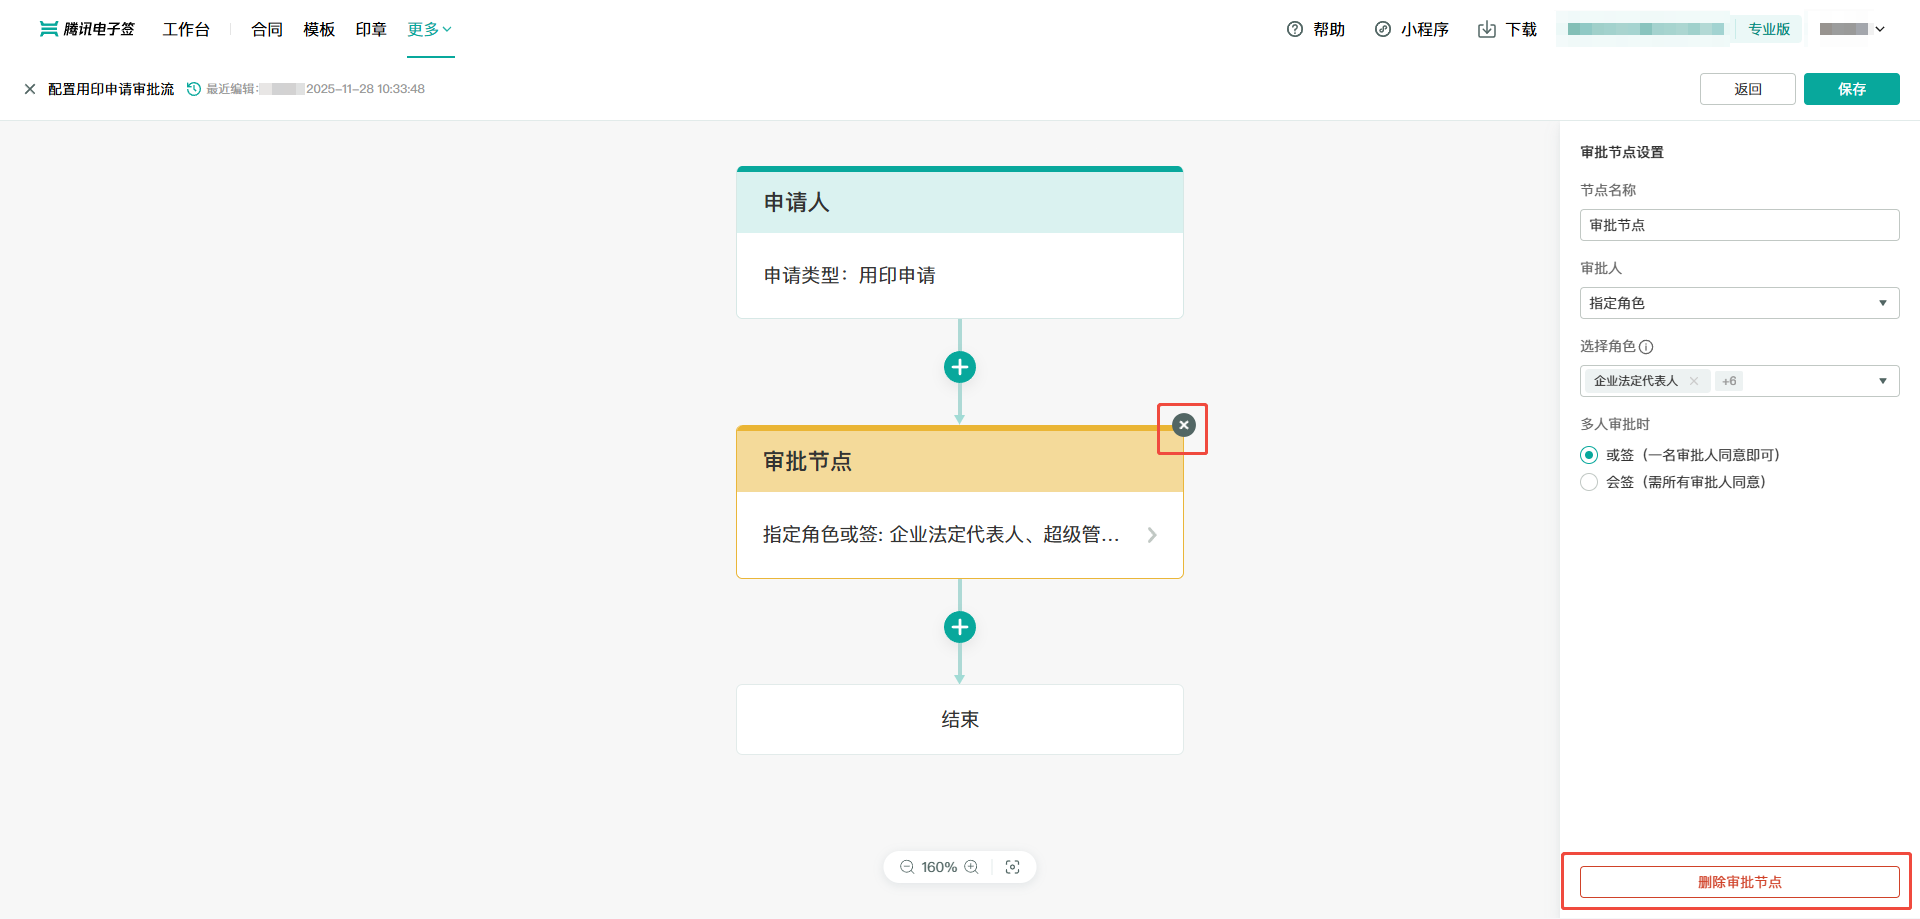This screenshot has height=919, width=1920.
Task: Open the 更多 menu
Action: [430, 29]
